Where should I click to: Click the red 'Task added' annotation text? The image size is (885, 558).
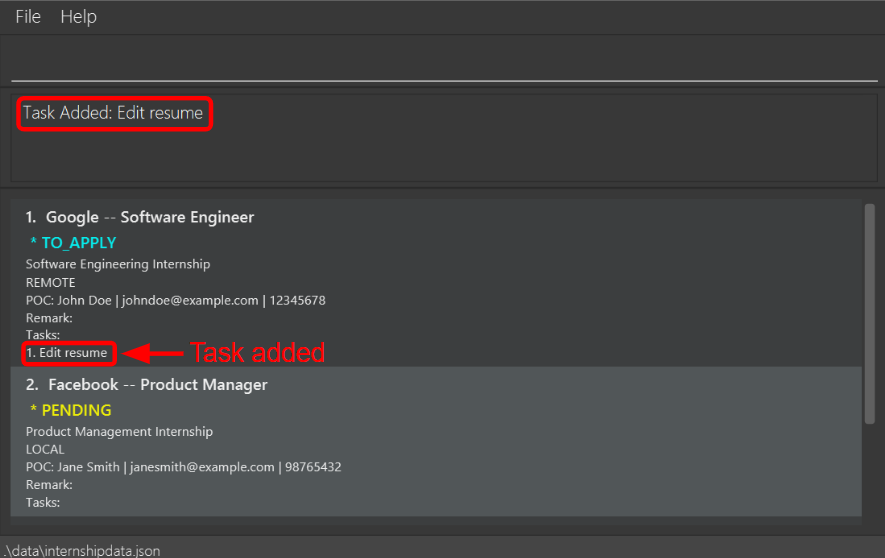pos(257,353)
